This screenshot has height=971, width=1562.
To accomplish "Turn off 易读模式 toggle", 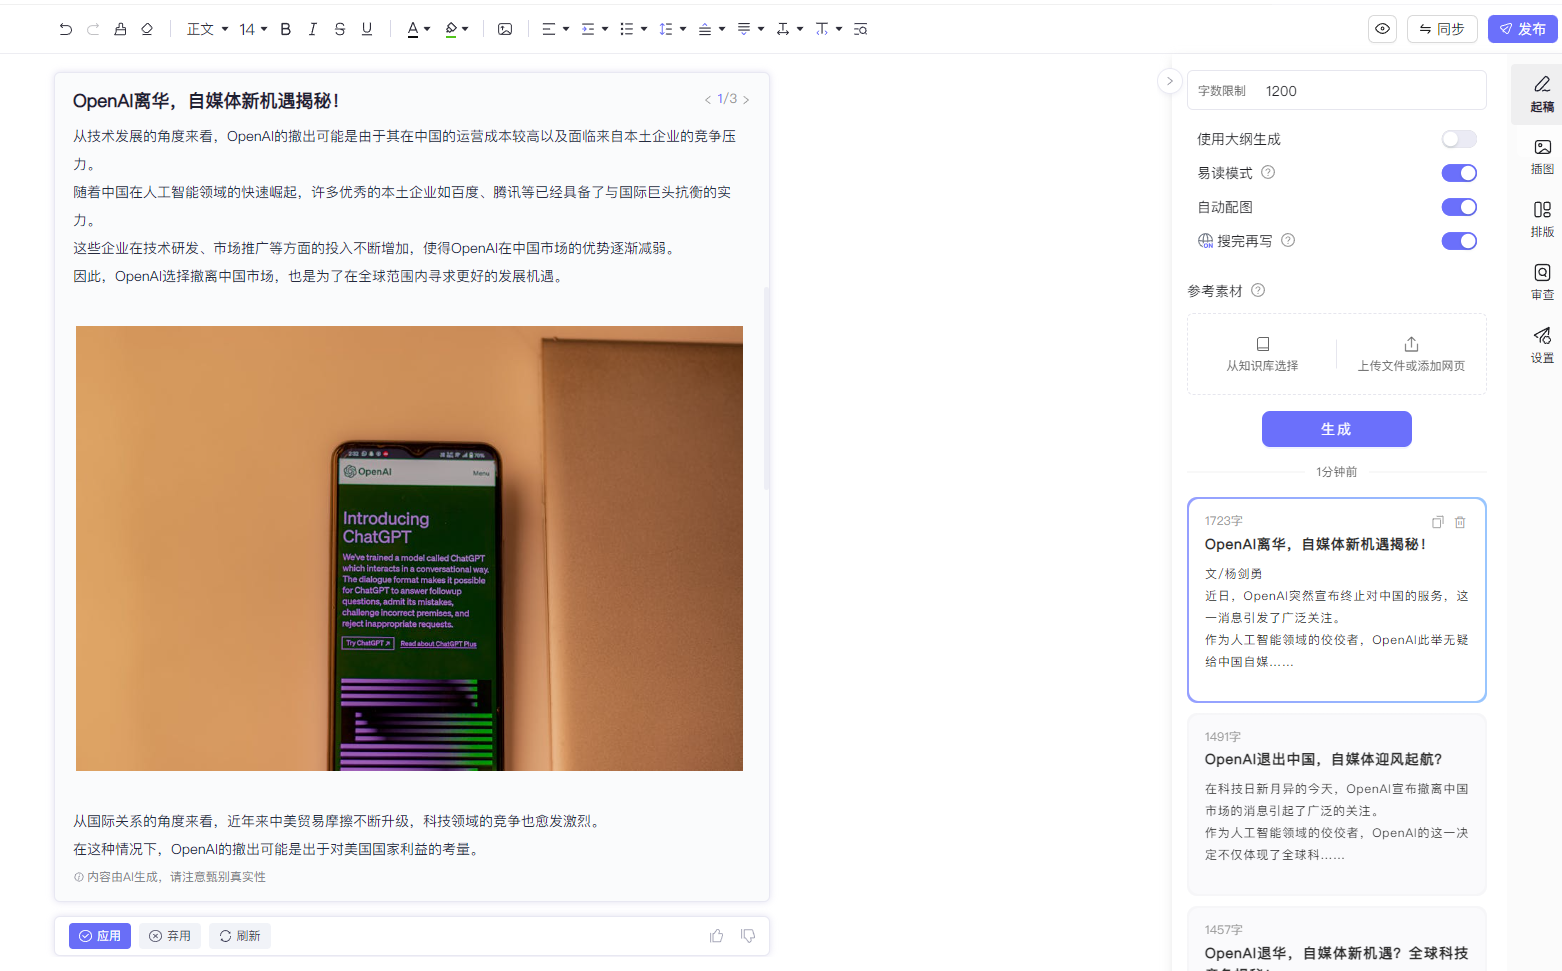I will [x=1458, y=173].
